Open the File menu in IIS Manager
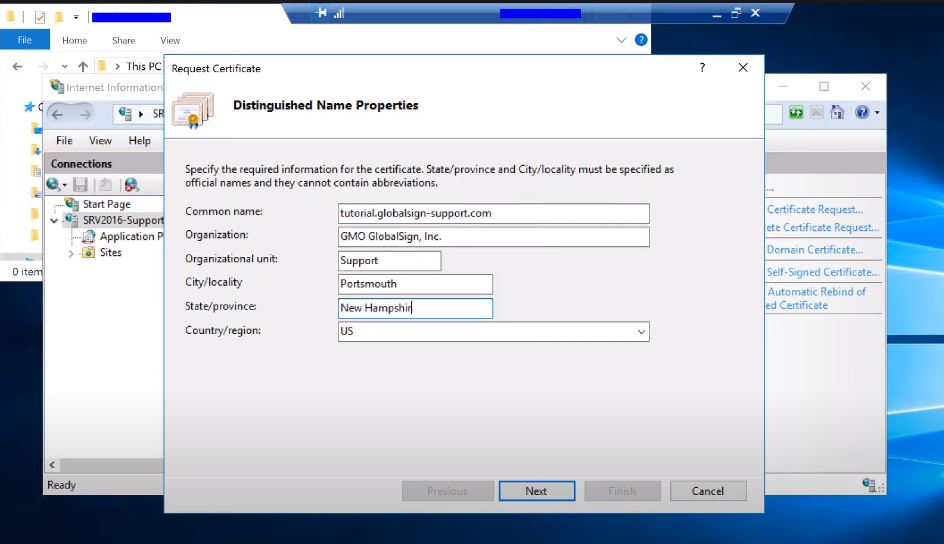This screenshot has height=544, width=944. tap(64, 140)
